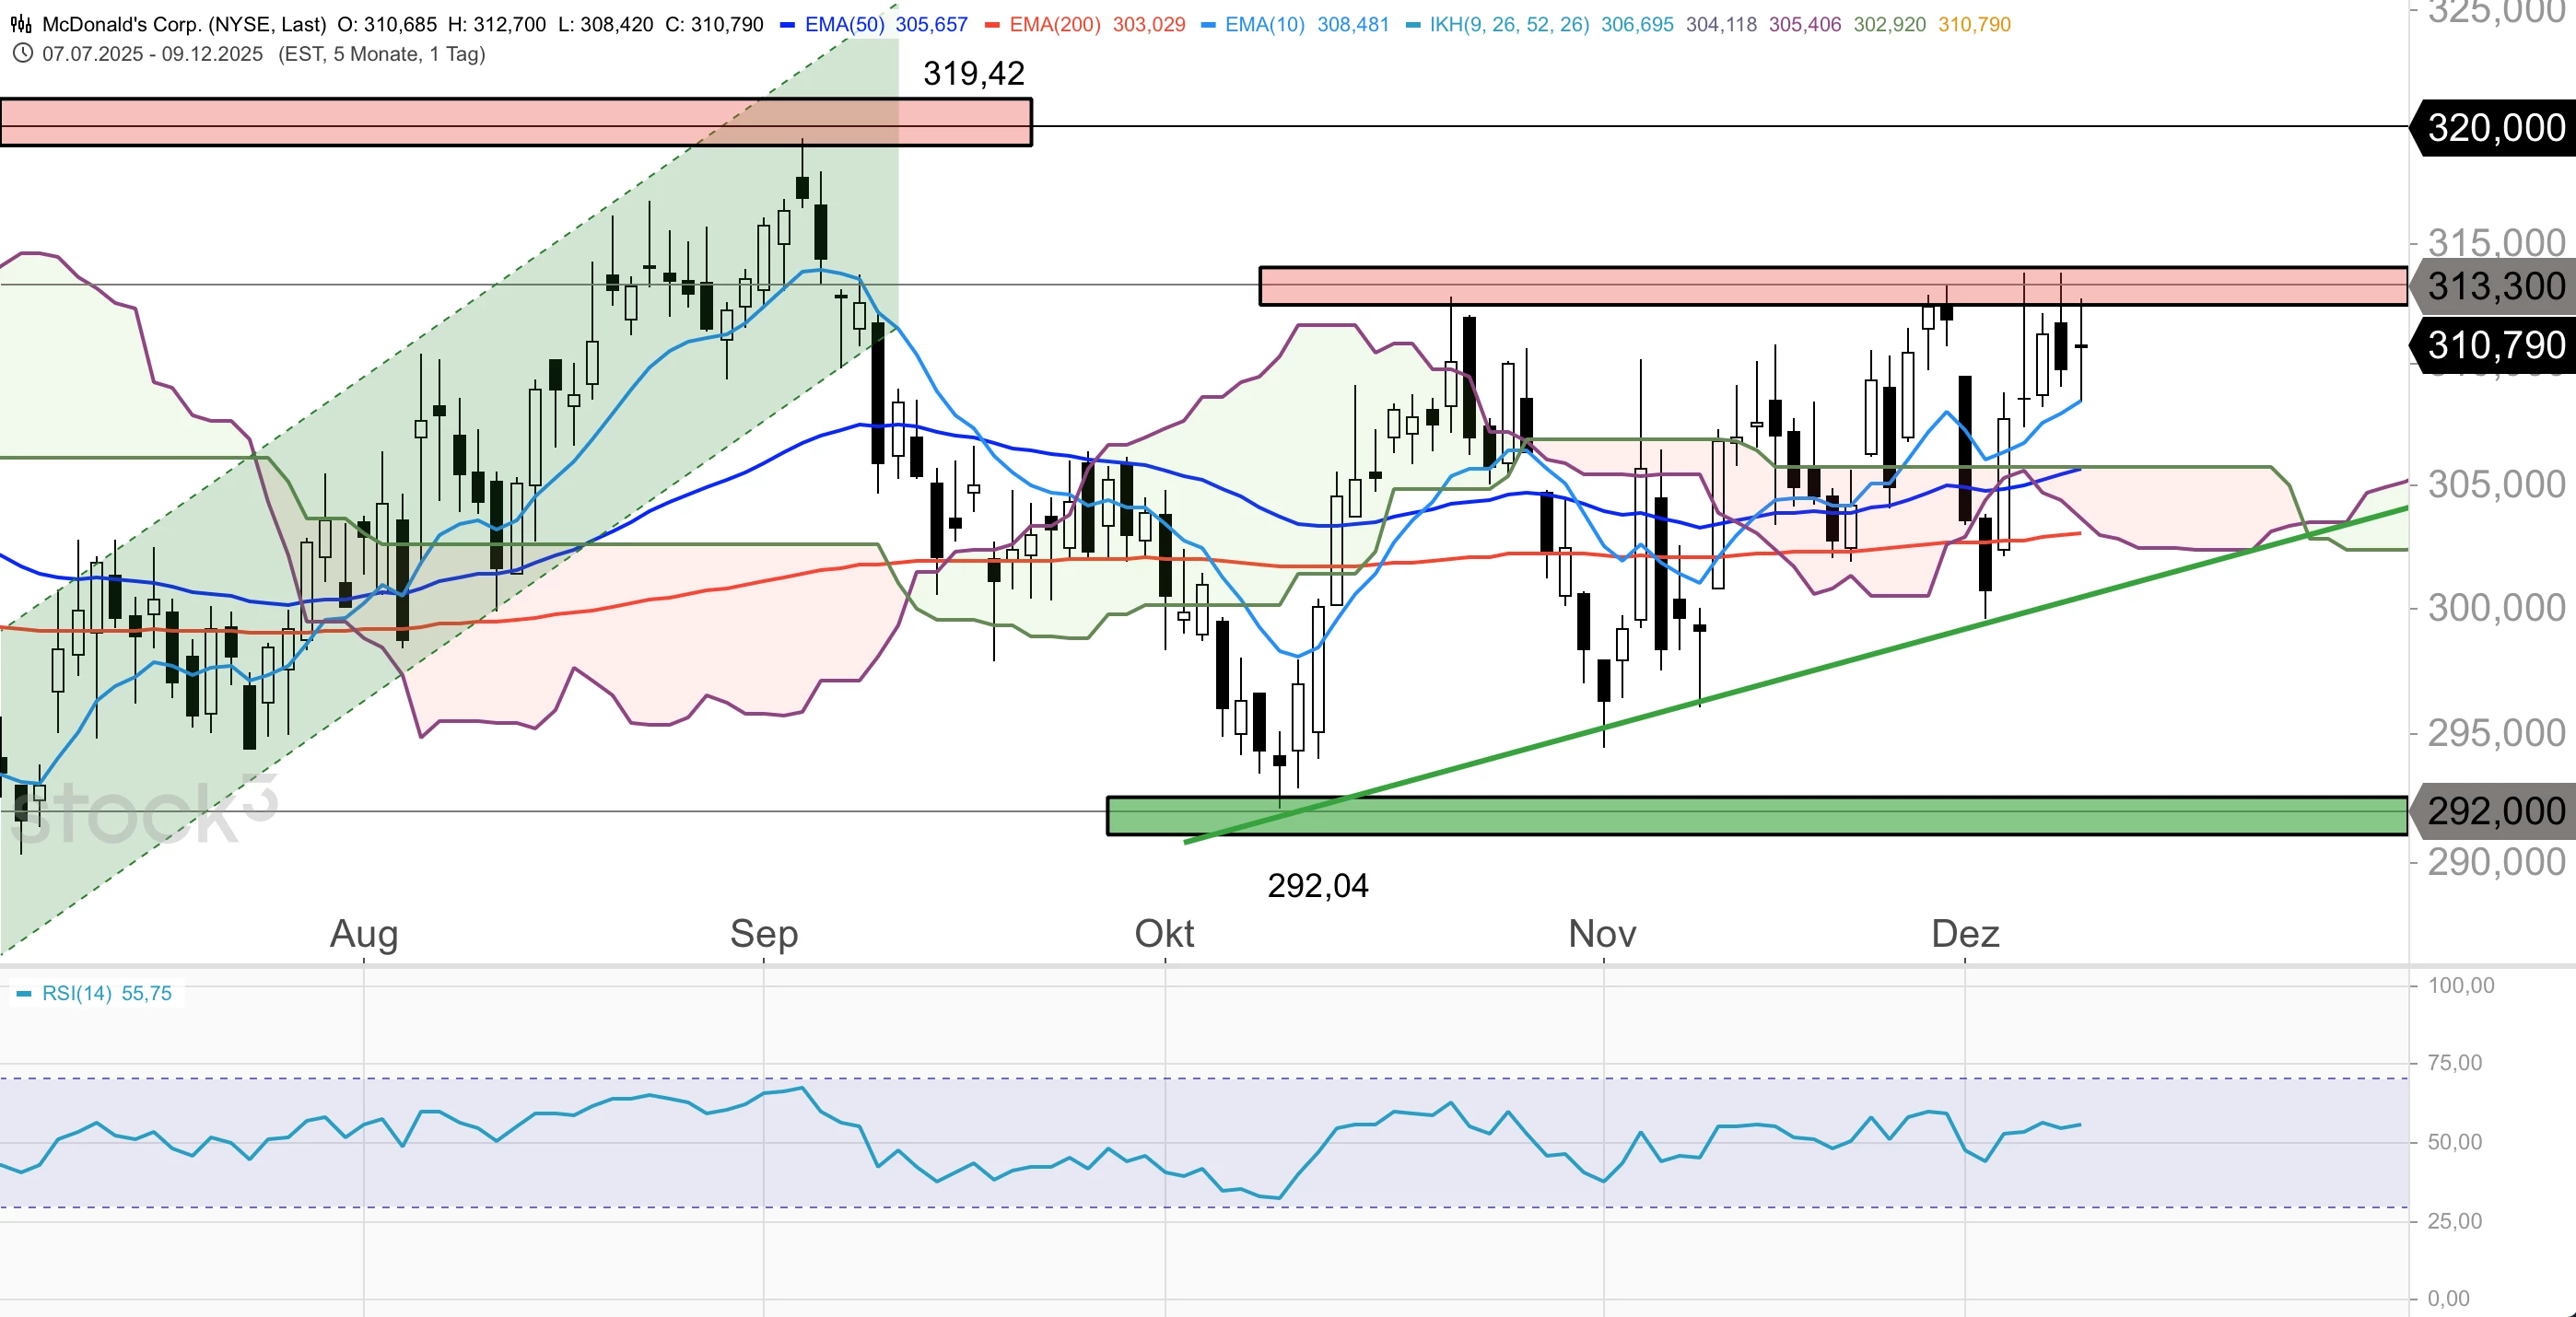Click the clock icon beside date range
Screen dimensions: 2576x1317
pyautogui.click(x=22, y=54)
